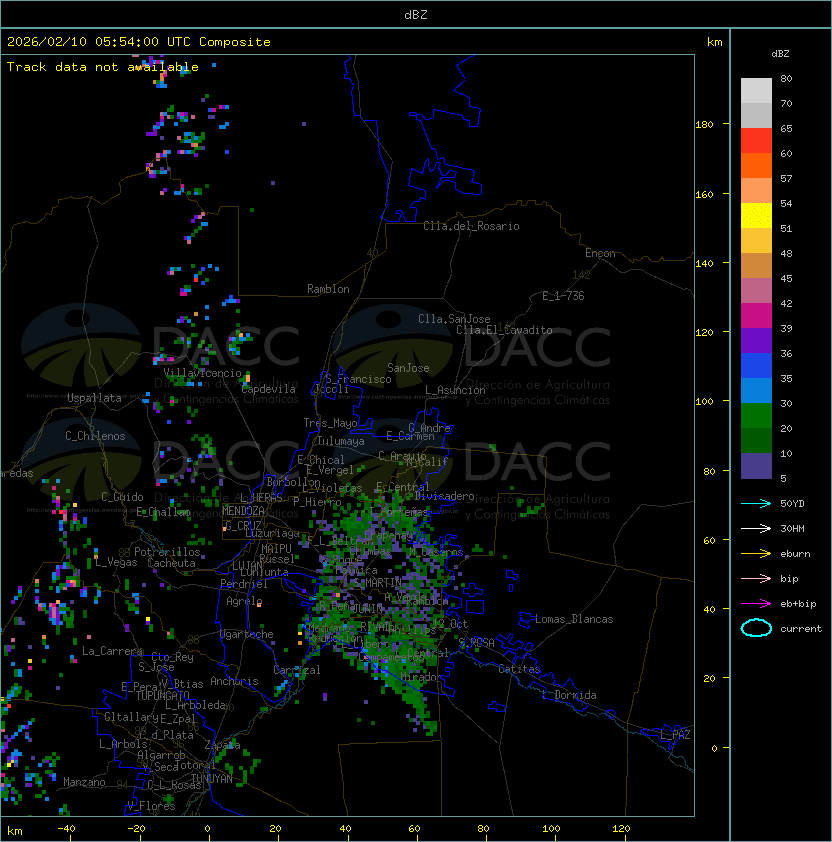
Task: Select the magenta eb+bip arrow symbol
Action: point(756,603)
